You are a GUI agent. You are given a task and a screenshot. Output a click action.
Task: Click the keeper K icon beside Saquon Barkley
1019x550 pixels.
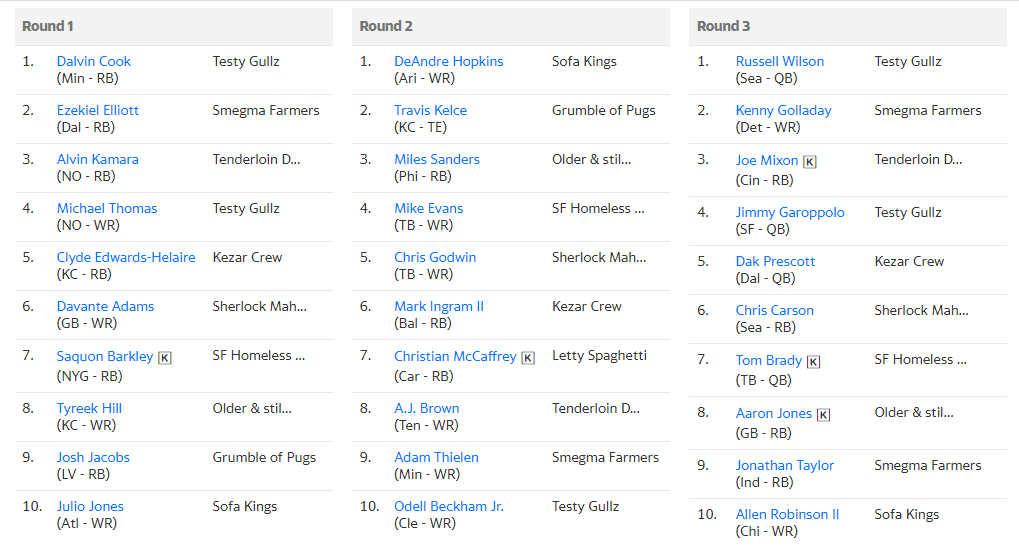point(165,358)
